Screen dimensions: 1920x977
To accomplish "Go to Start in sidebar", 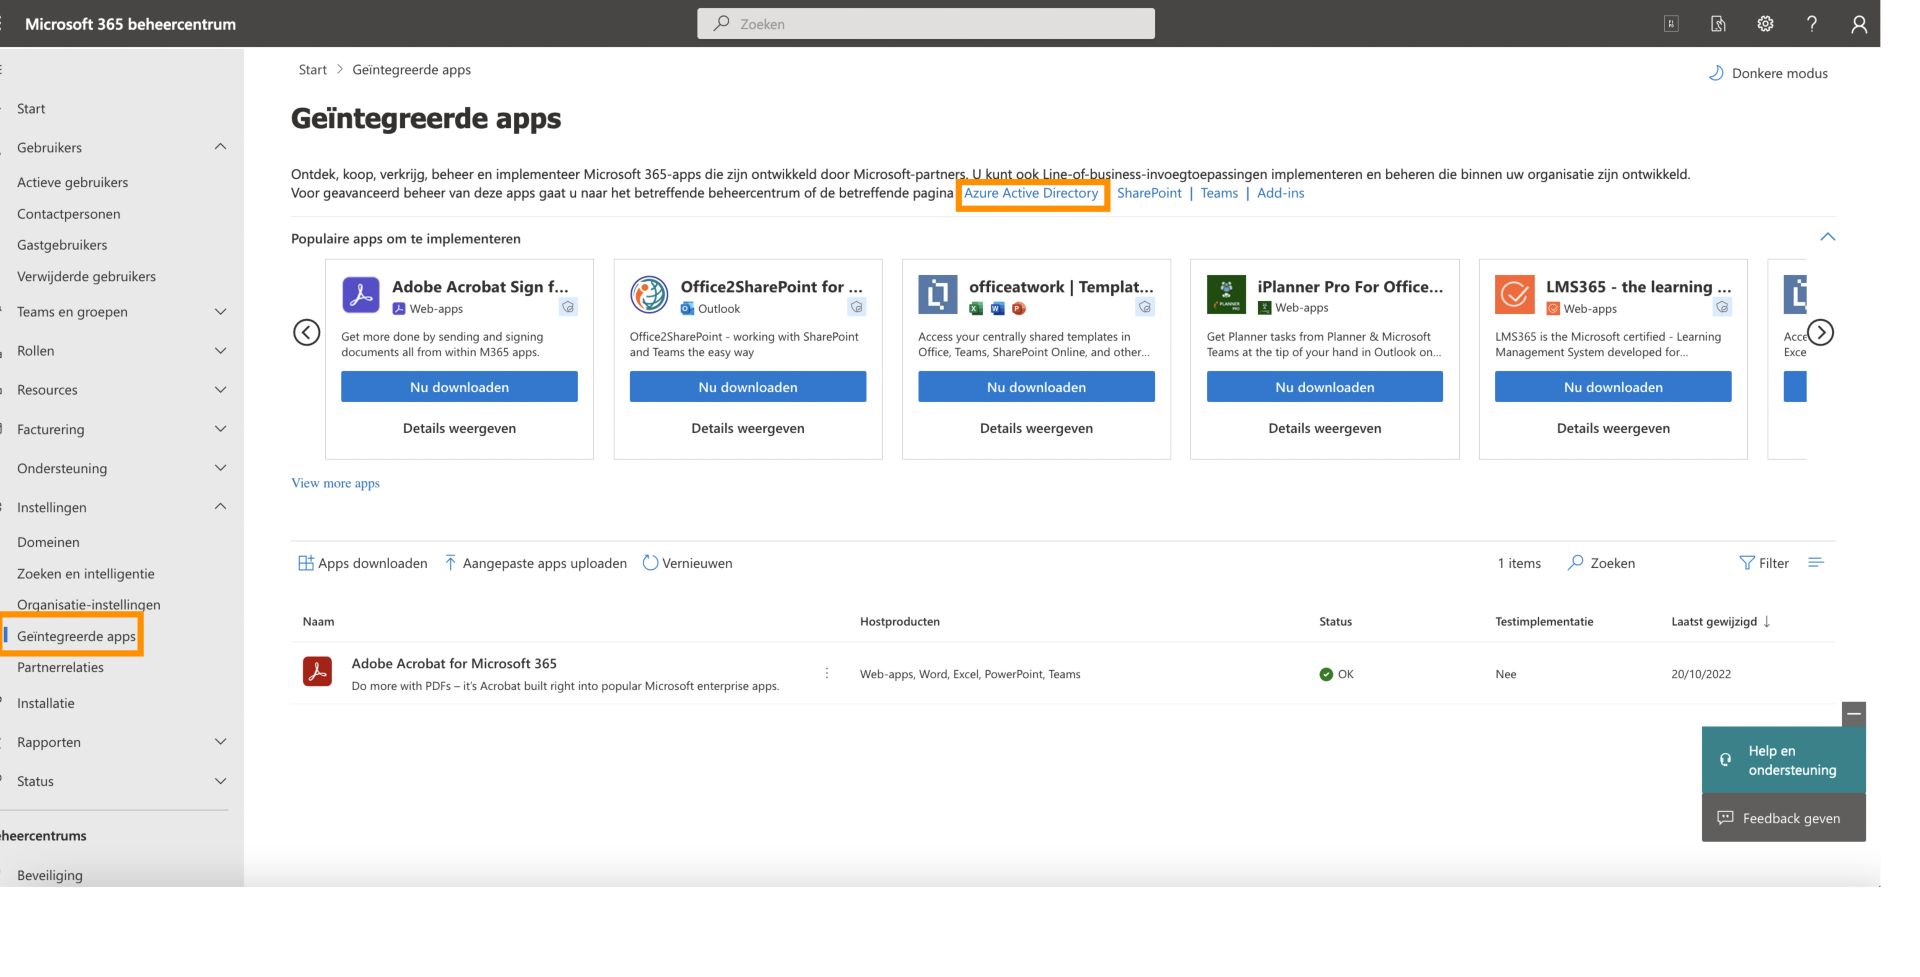I will 31,109.
